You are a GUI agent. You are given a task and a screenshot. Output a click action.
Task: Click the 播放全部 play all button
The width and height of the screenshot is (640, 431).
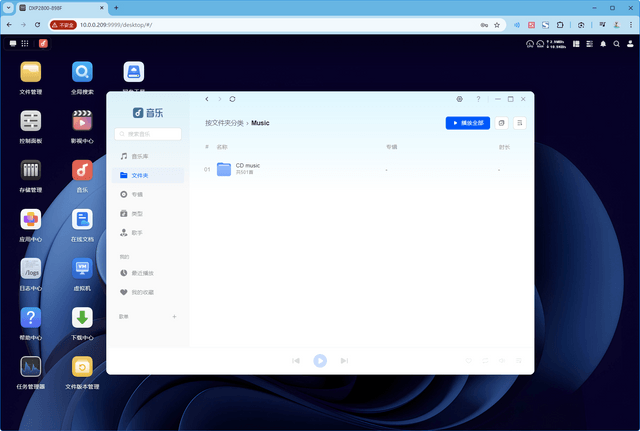[468, 123]
